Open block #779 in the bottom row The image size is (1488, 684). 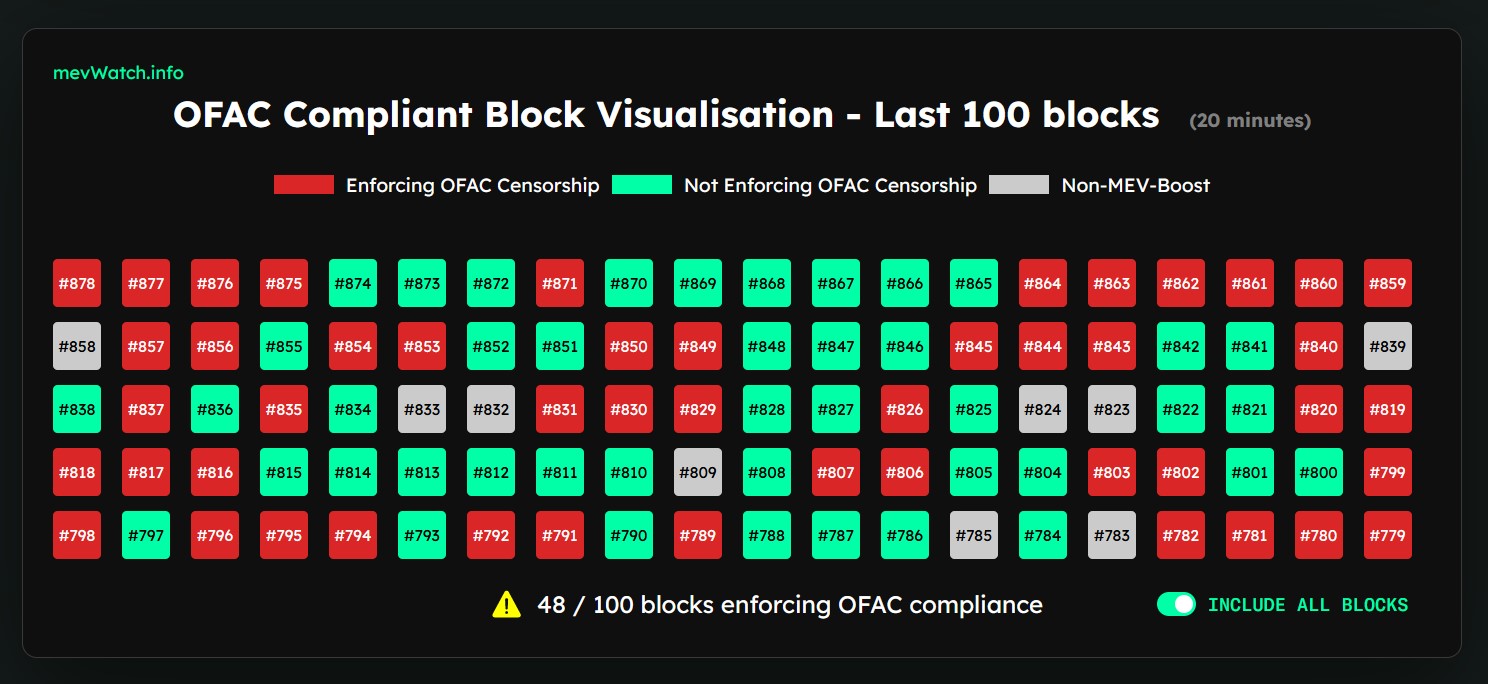[1388, 535]
